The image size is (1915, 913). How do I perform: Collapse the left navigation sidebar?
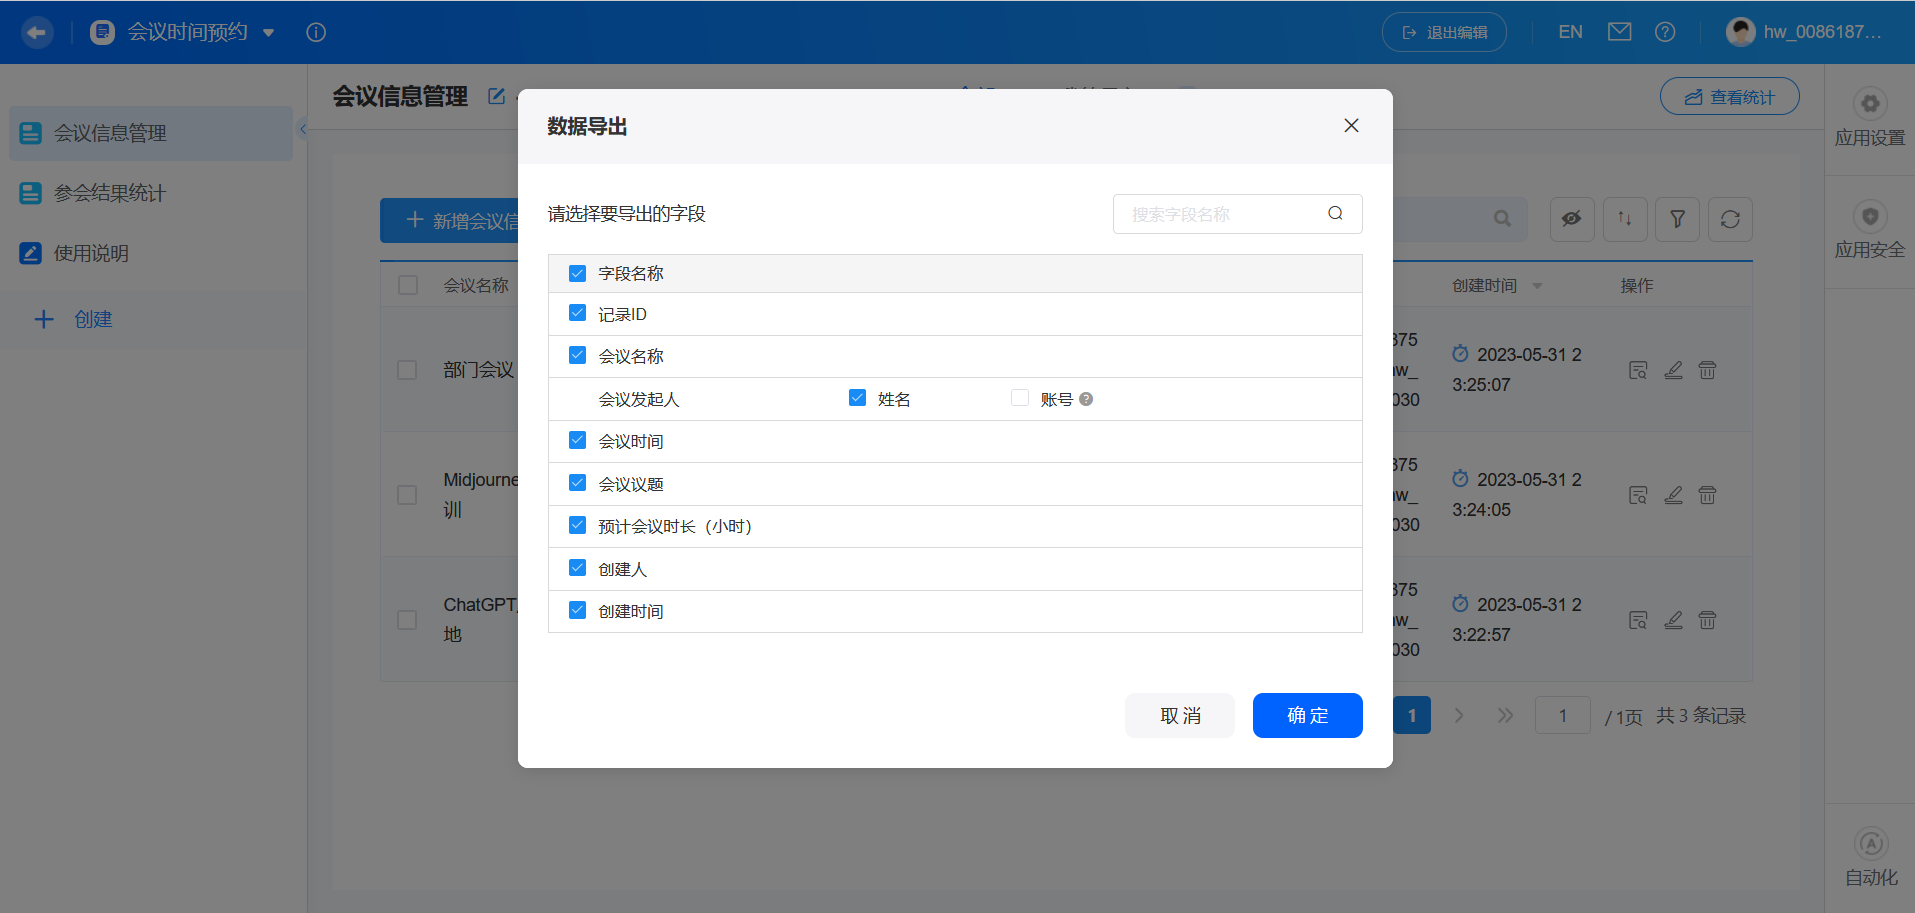[x=302, y=129]
